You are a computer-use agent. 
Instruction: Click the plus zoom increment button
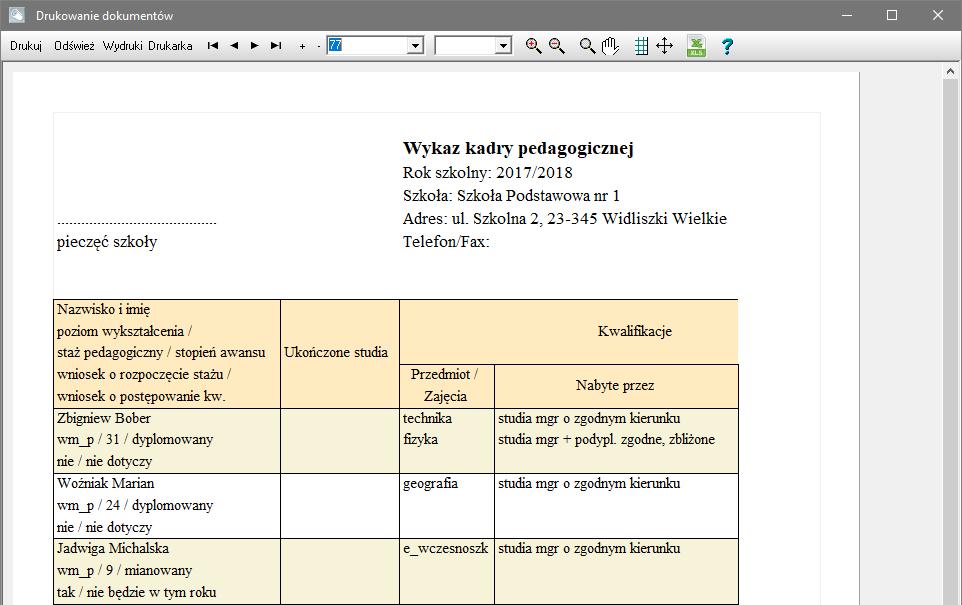(x=302, y=47)
